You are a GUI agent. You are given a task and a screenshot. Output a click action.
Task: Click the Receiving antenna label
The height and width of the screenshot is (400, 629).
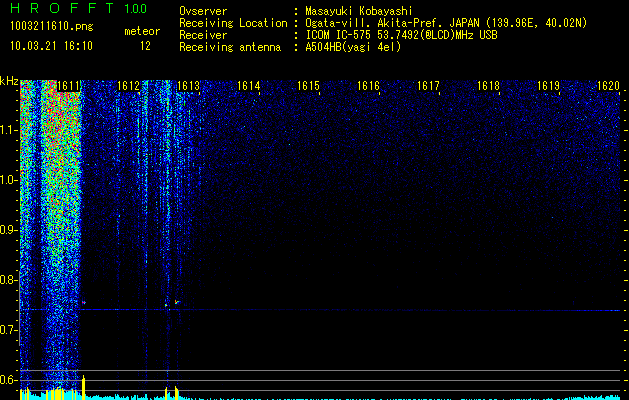tap(230, 47)
